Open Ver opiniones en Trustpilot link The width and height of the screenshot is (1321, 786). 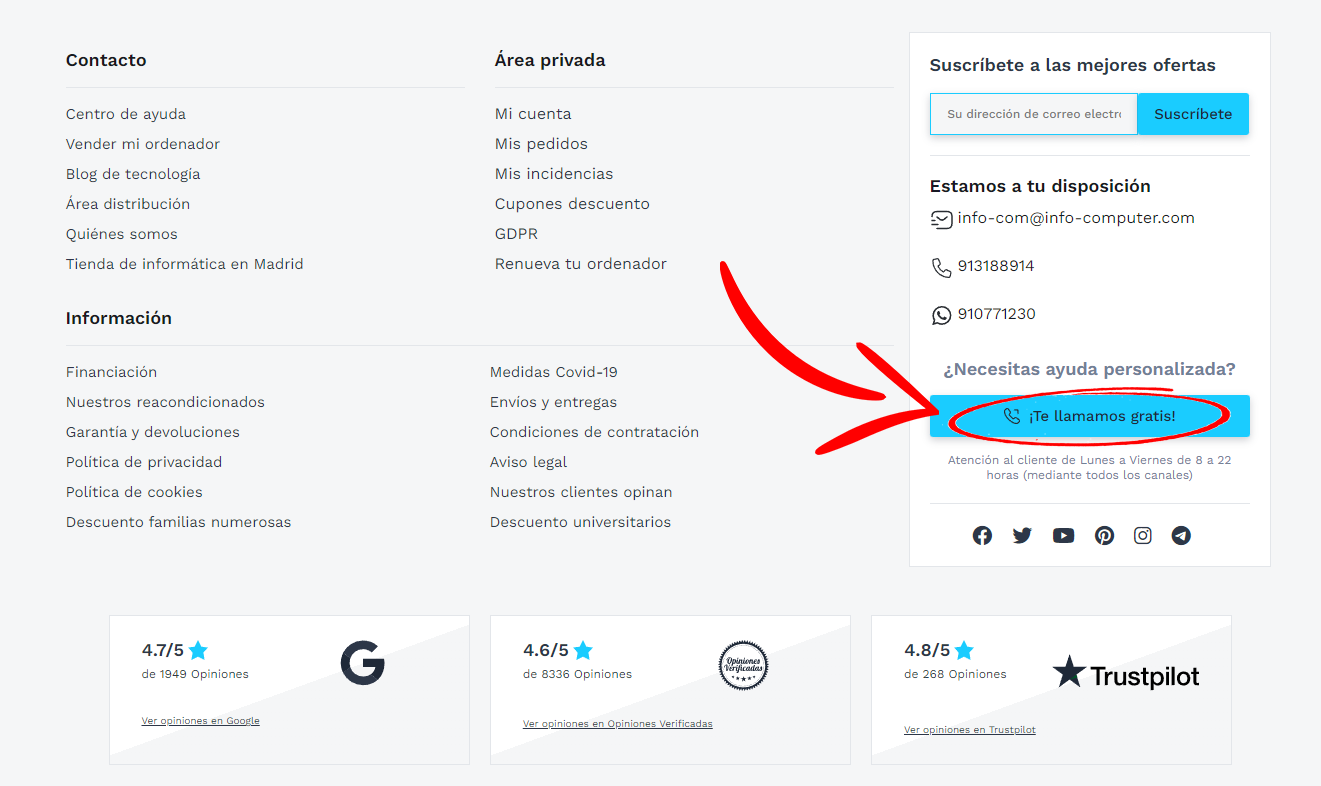click(x=970, y=730)
